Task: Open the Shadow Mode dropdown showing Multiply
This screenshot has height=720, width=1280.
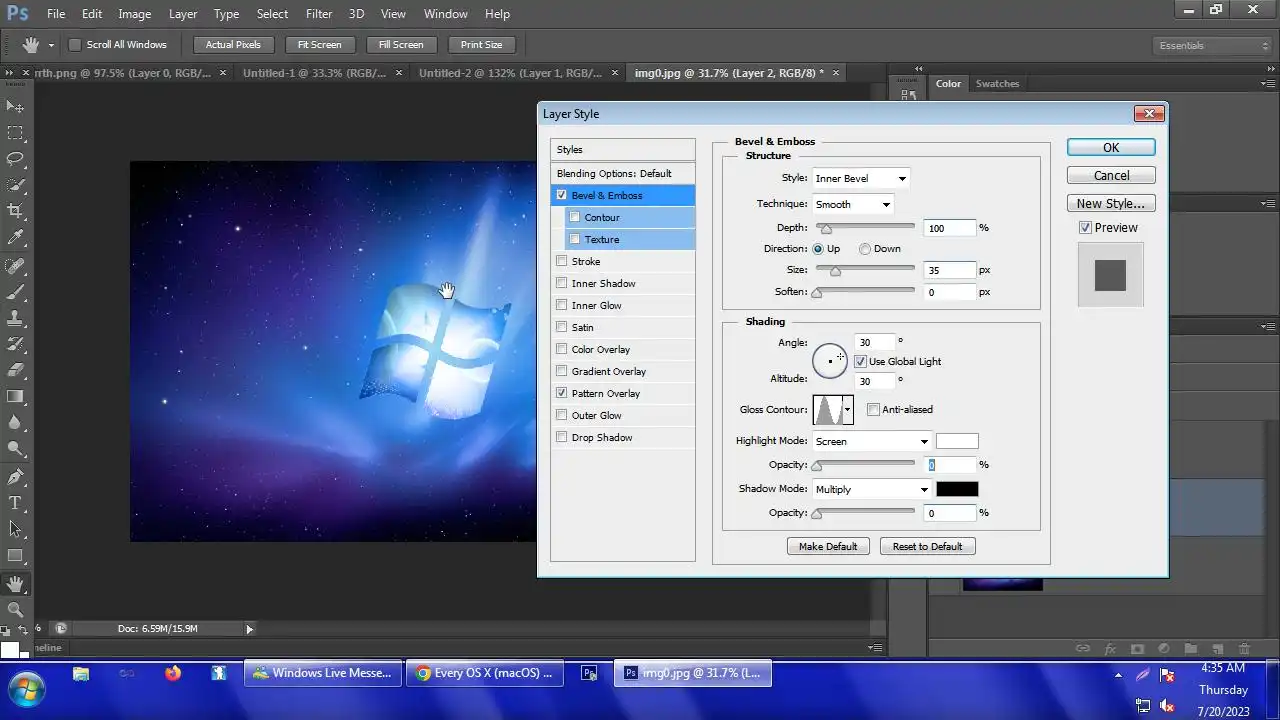Action: 872,489
